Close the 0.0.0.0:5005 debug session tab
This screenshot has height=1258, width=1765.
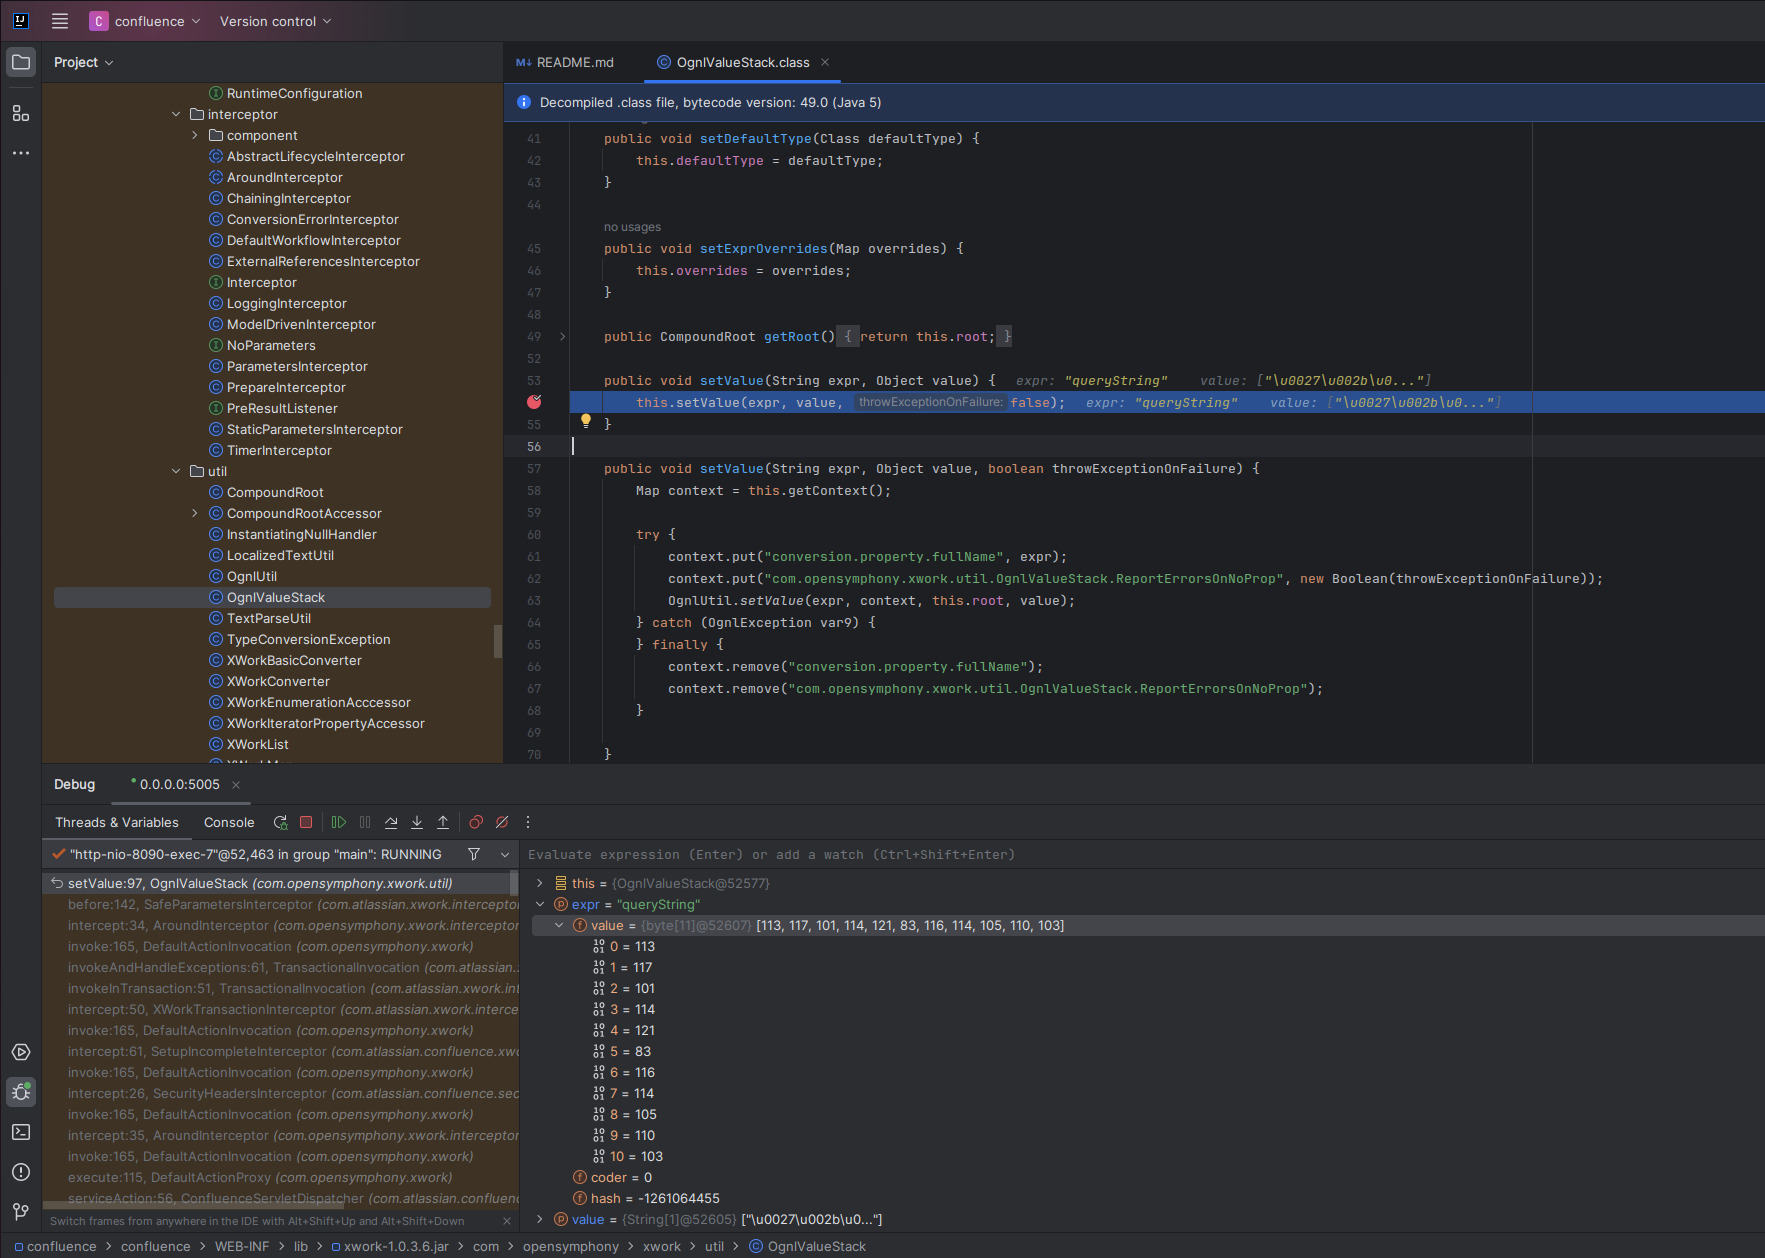pos(236,785)
